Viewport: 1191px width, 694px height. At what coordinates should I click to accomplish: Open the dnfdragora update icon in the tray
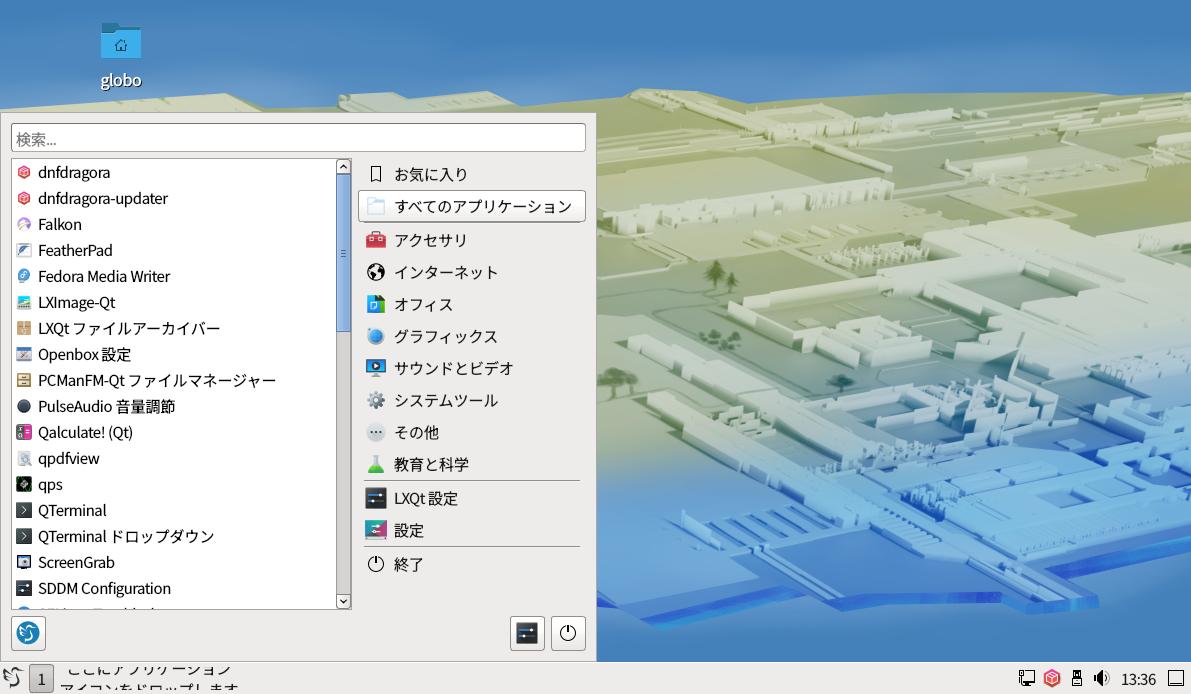coord(1052,678)
